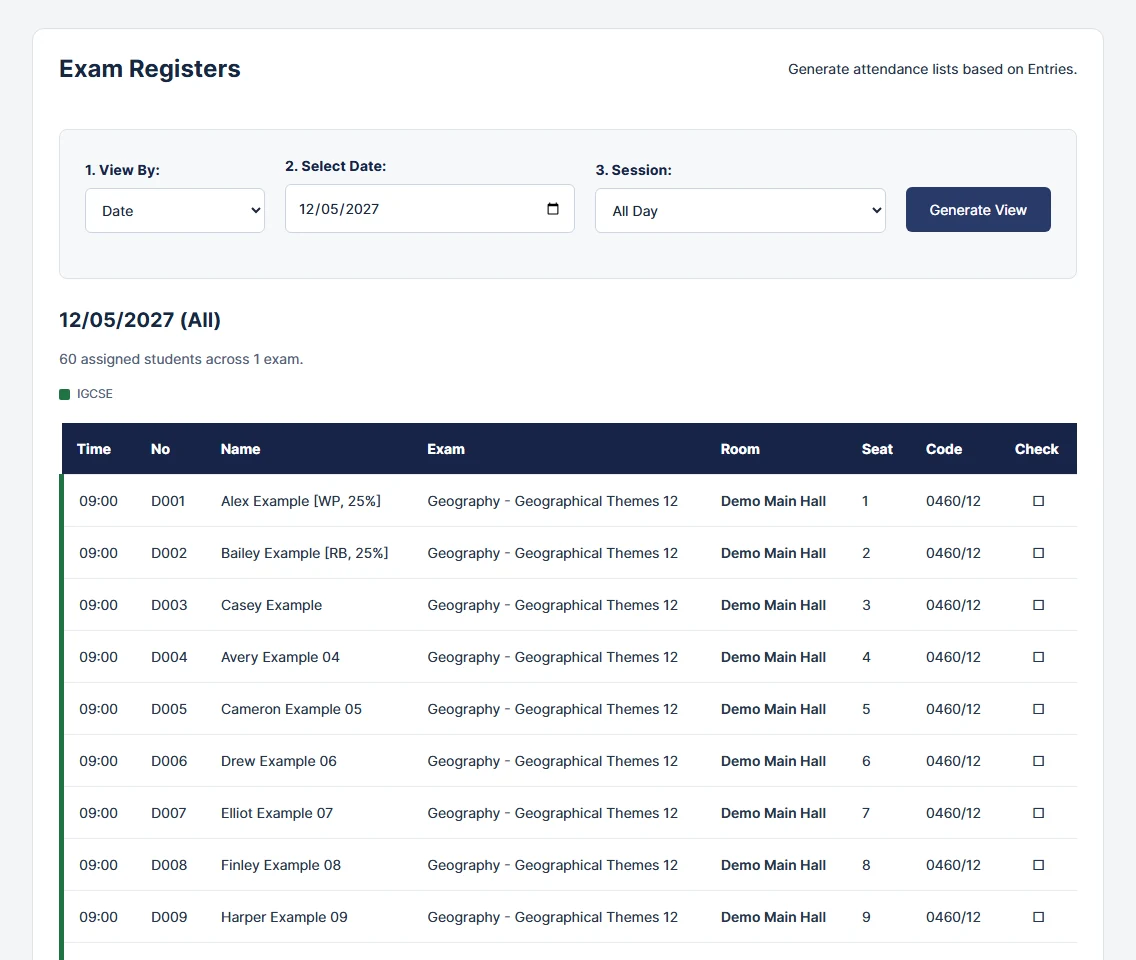Click candidate number D006
The image size is (1136, 960).
click(x=169, y=761)
